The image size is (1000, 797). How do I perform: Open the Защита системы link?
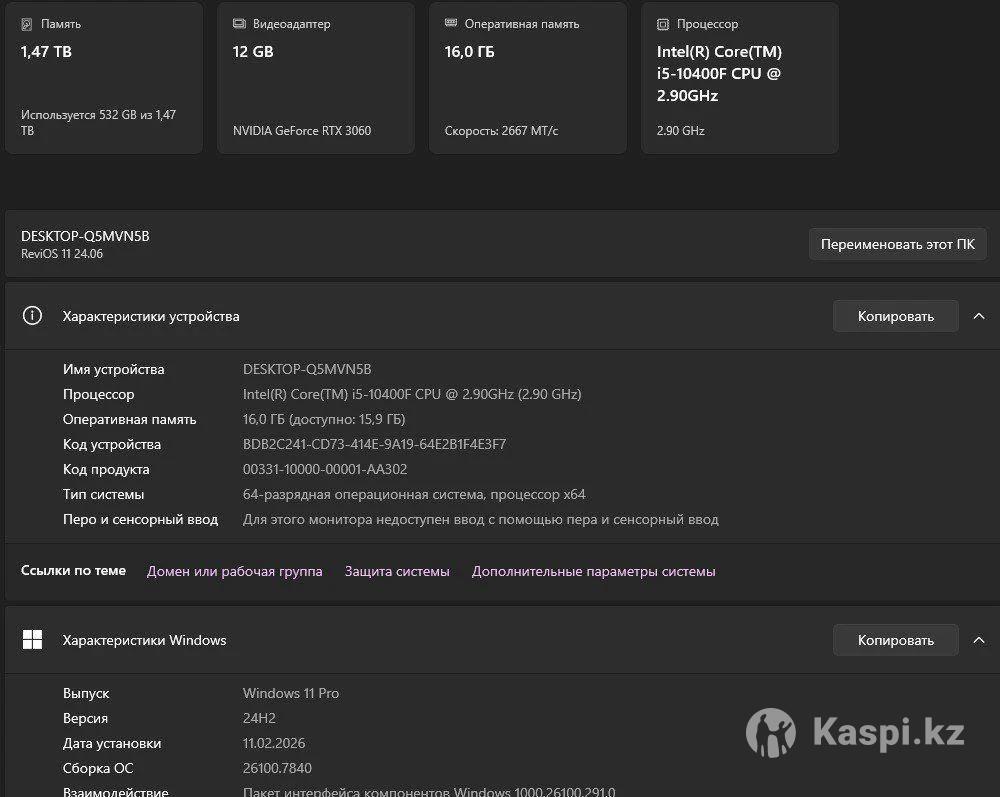pos(397,572)
